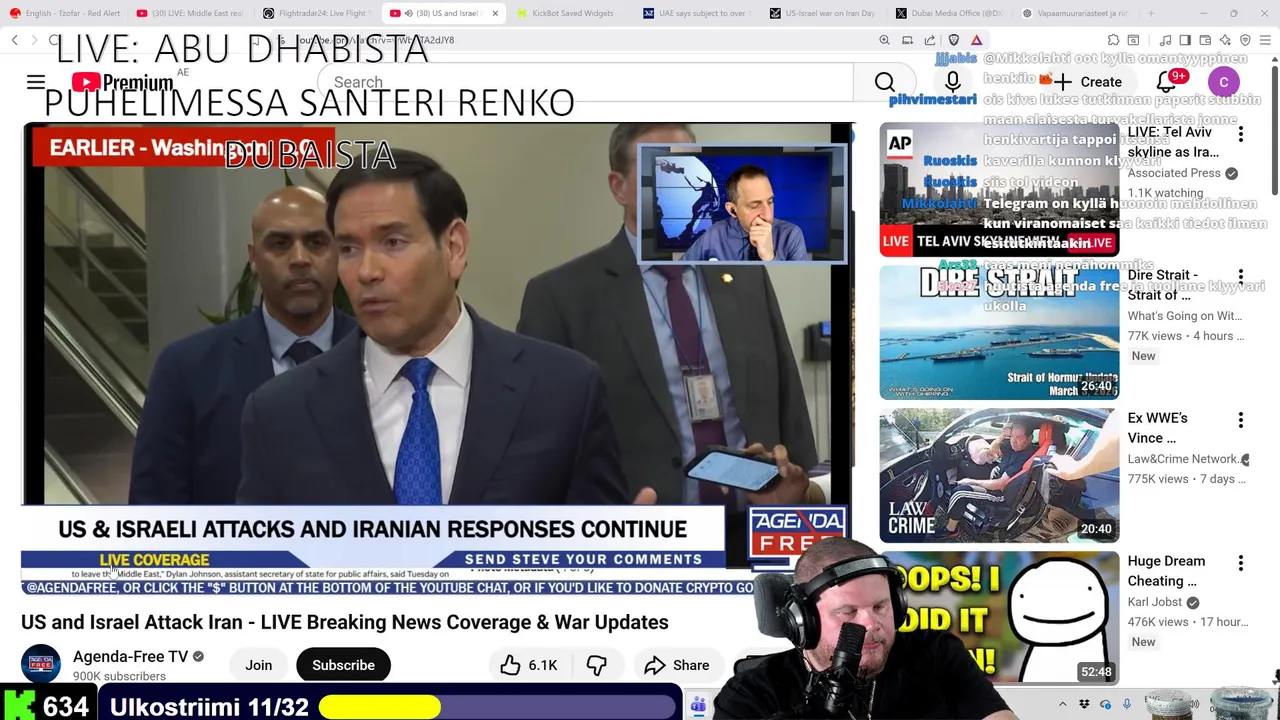Click What's Going on Wit... channel name
This screenshot has width=1280, height=720.
pyautogui.click(x=1185, y=316)
